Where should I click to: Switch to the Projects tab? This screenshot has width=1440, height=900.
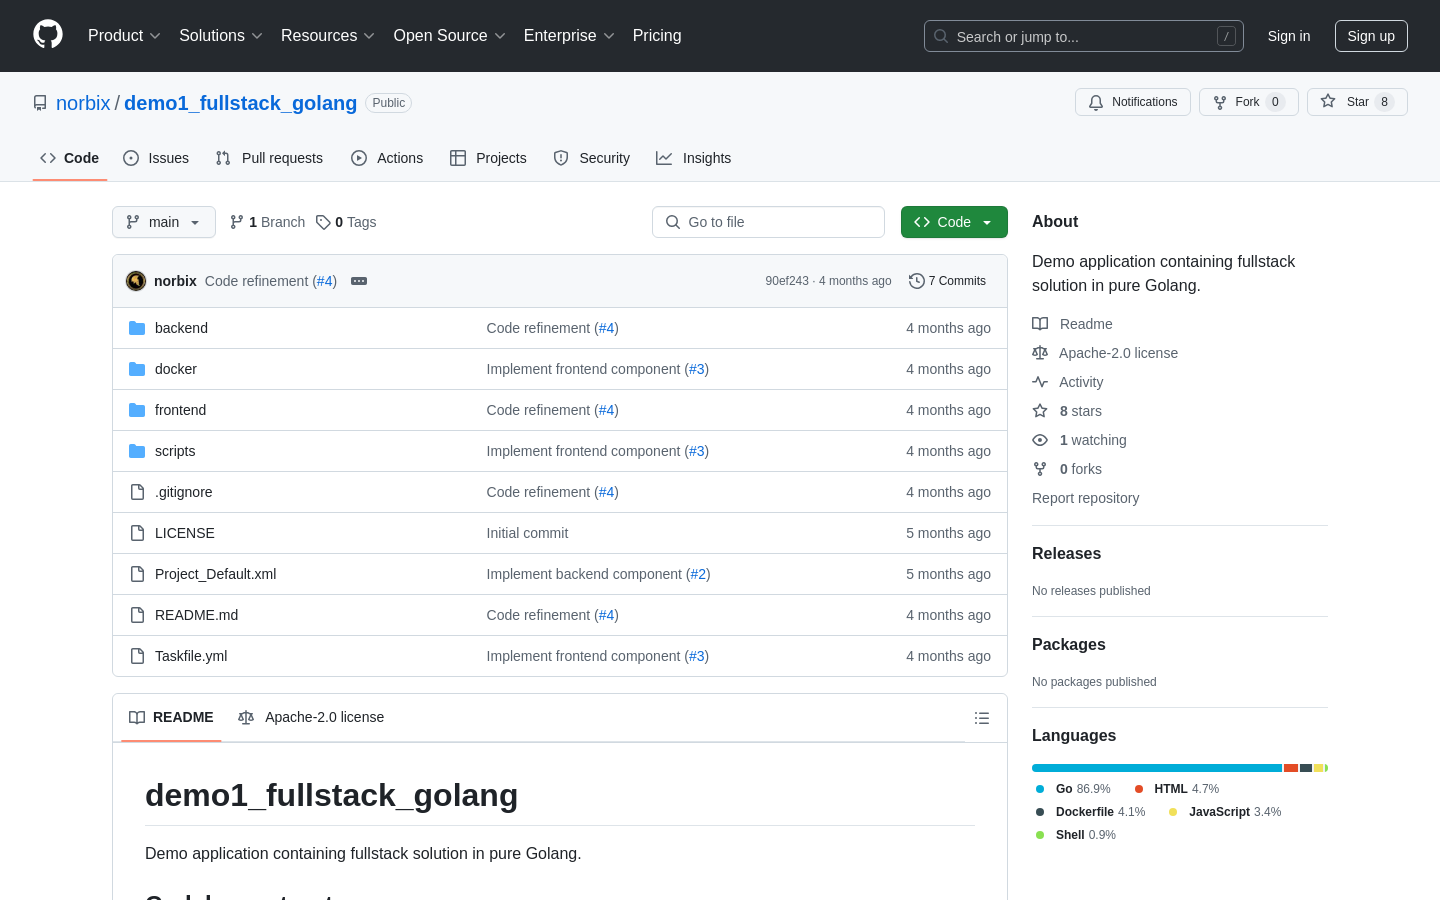click(x=488, y=158)
